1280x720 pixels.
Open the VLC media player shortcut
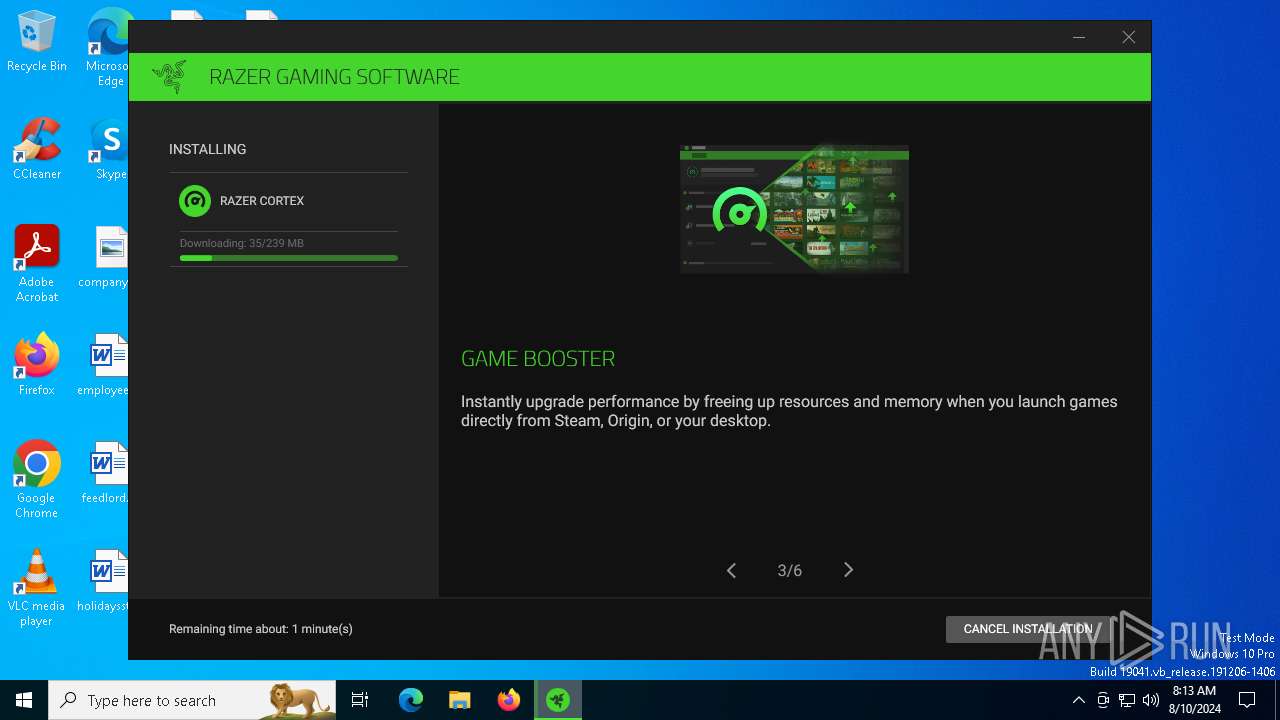coord(37,588)
